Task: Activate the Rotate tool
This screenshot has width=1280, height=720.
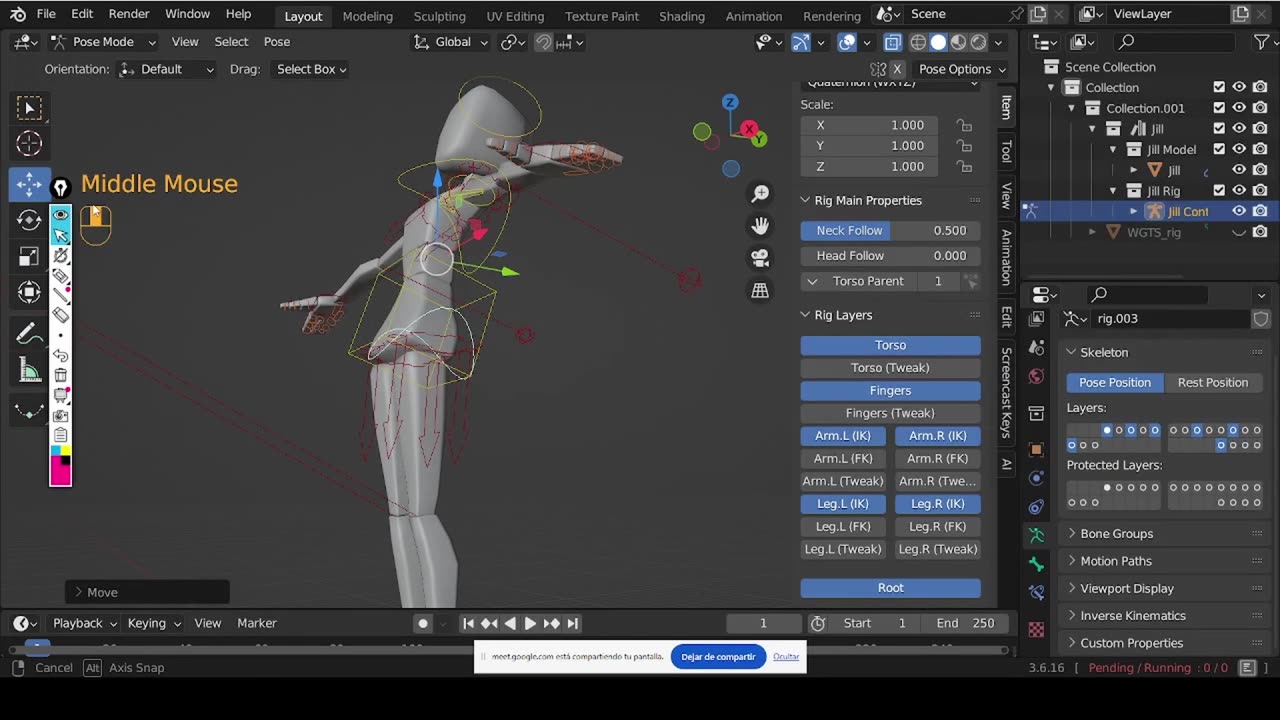Action: (29, 220)
